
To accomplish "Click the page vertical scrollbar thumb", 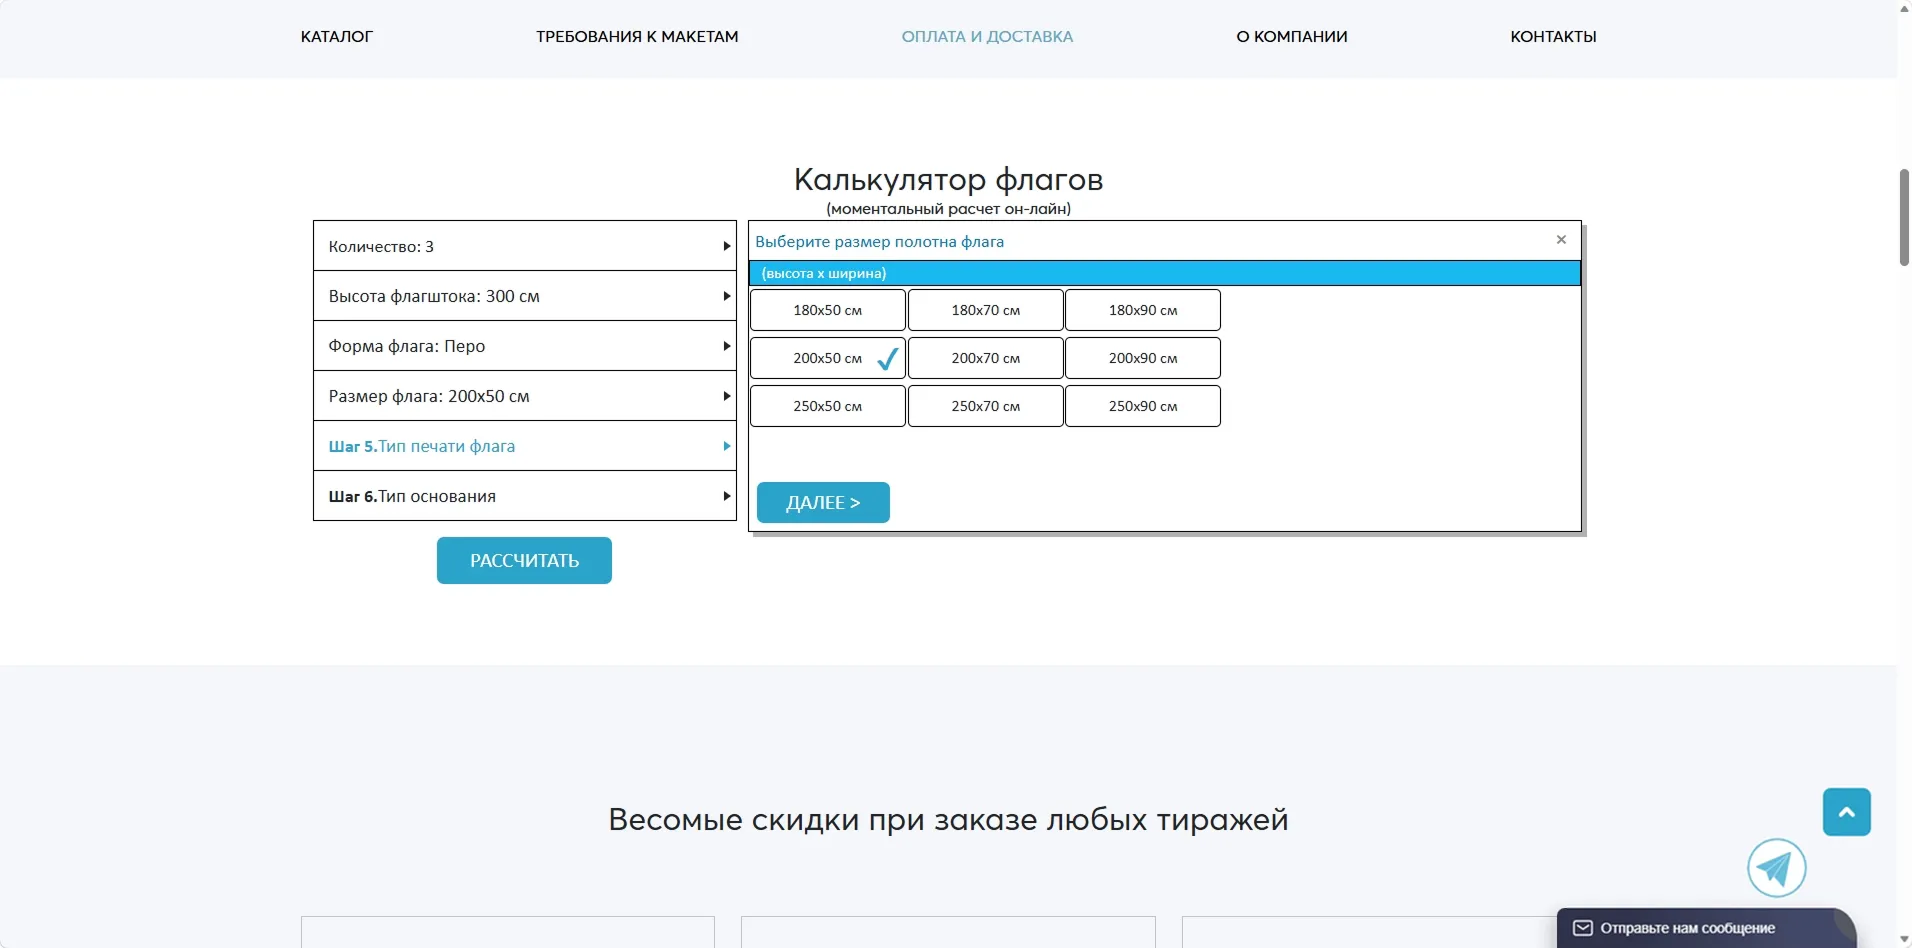I will (x=1904, y=217).
